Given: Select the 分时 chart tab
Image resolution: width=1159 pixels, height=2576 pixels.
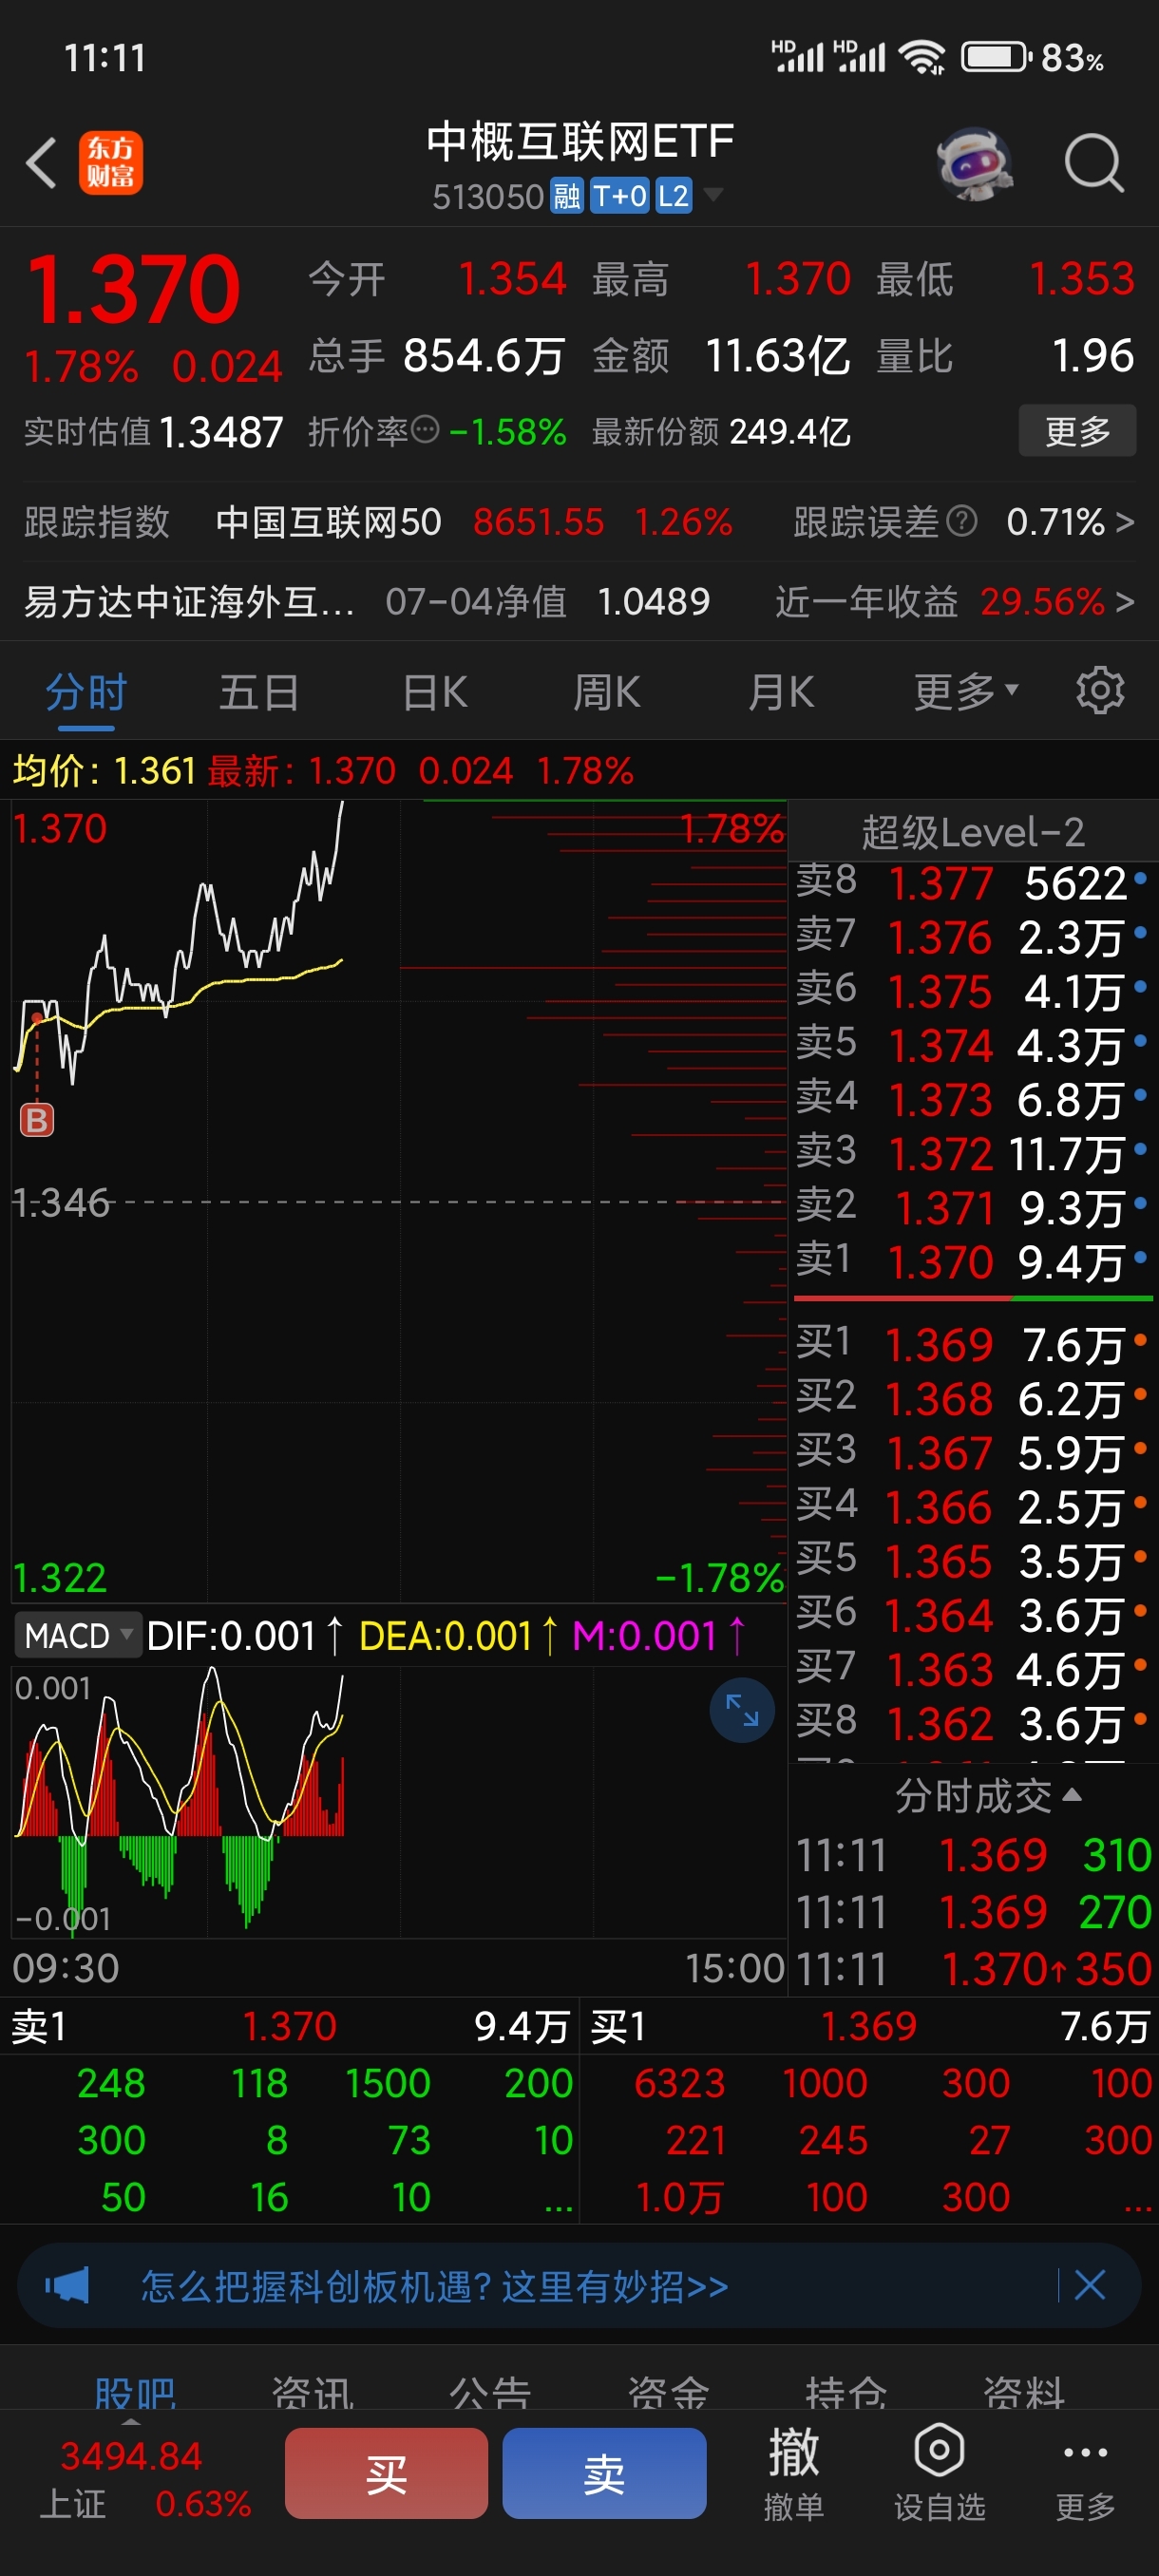Looking at the screenshot, I should pos(86,691).
